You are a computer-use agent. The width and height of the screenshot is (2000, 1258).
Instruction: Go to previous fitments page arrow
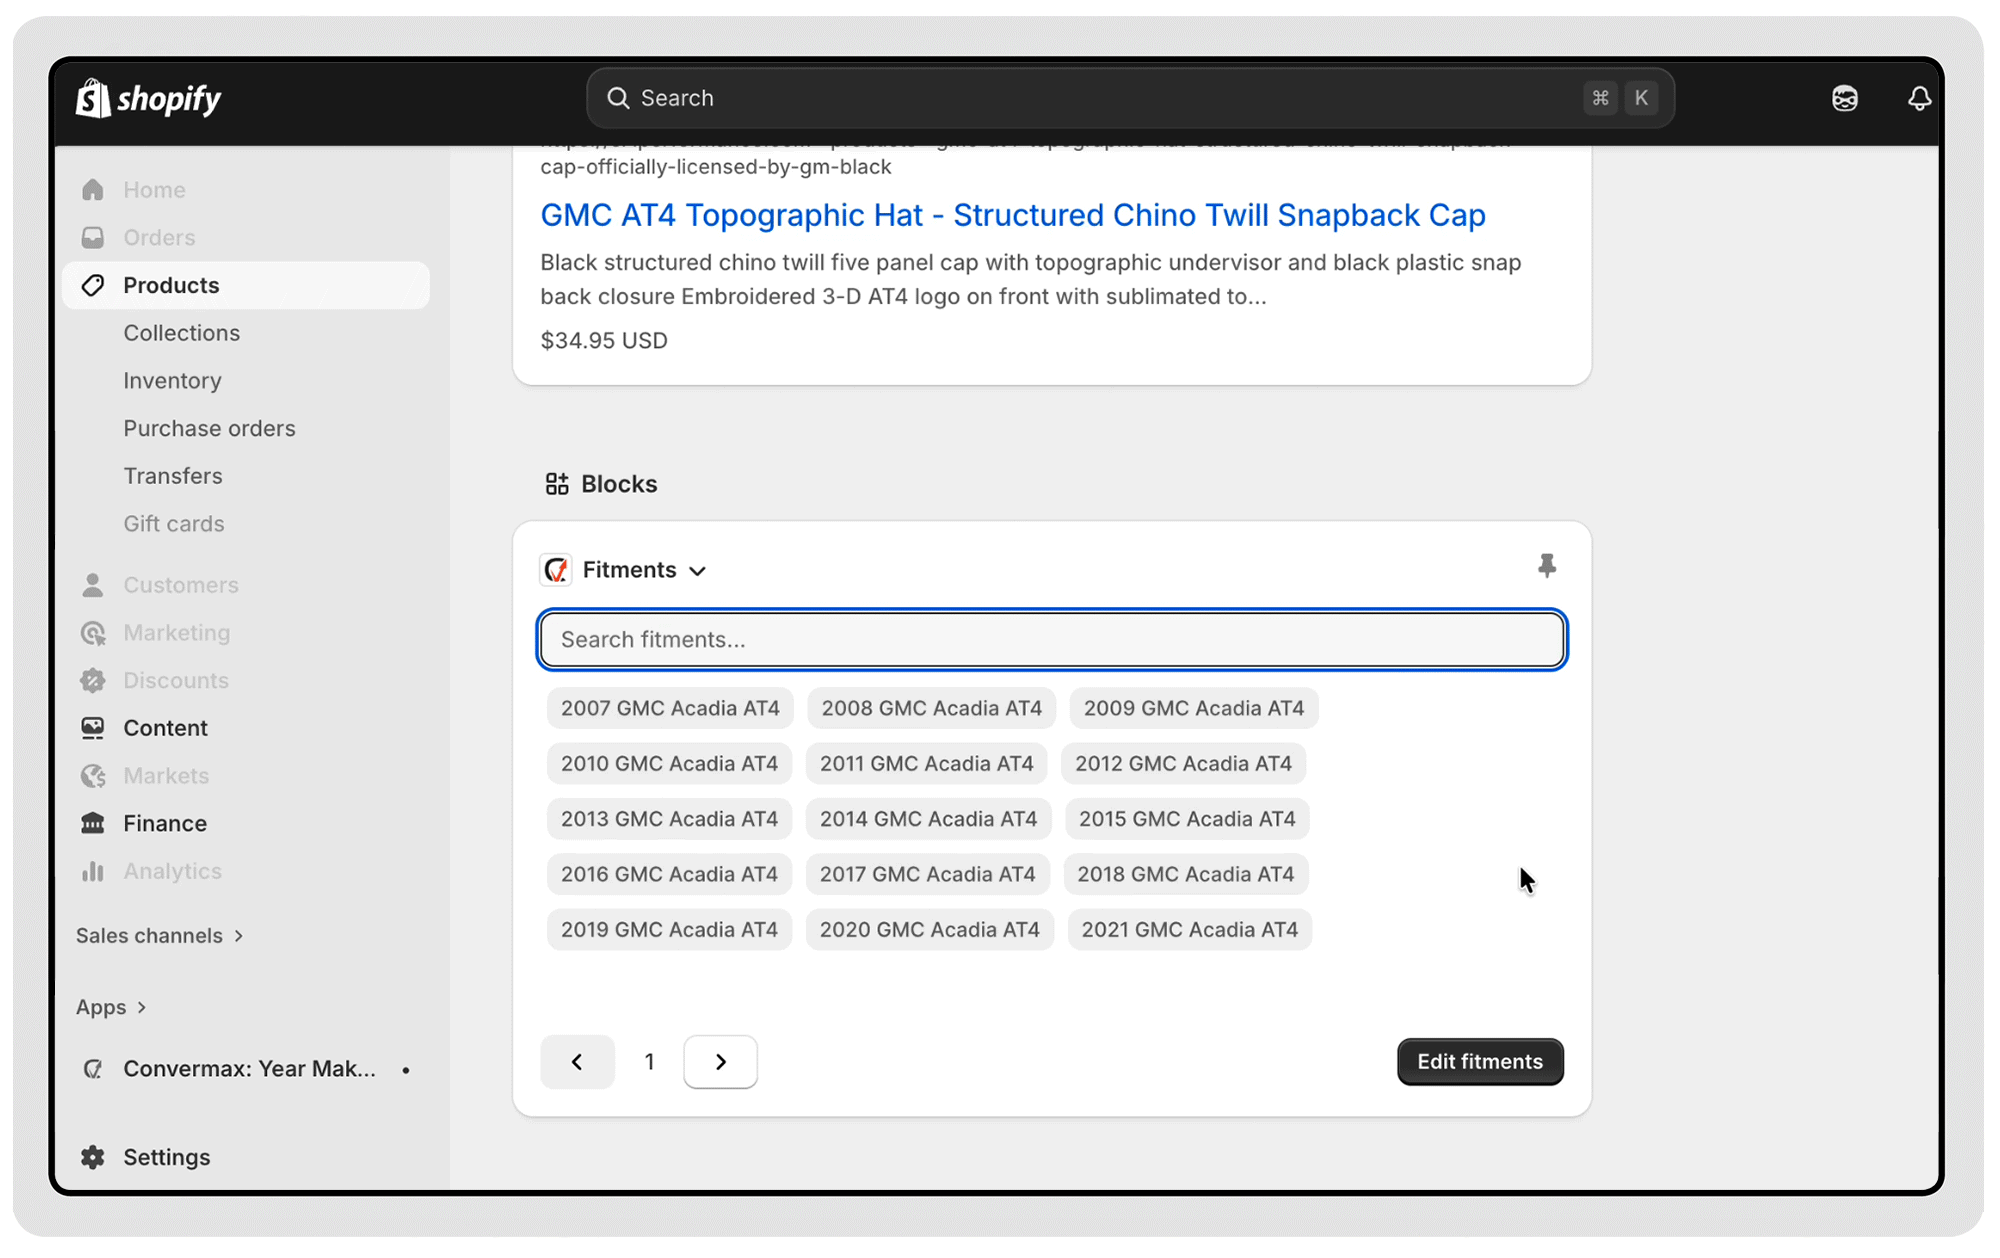point(577,1061)
